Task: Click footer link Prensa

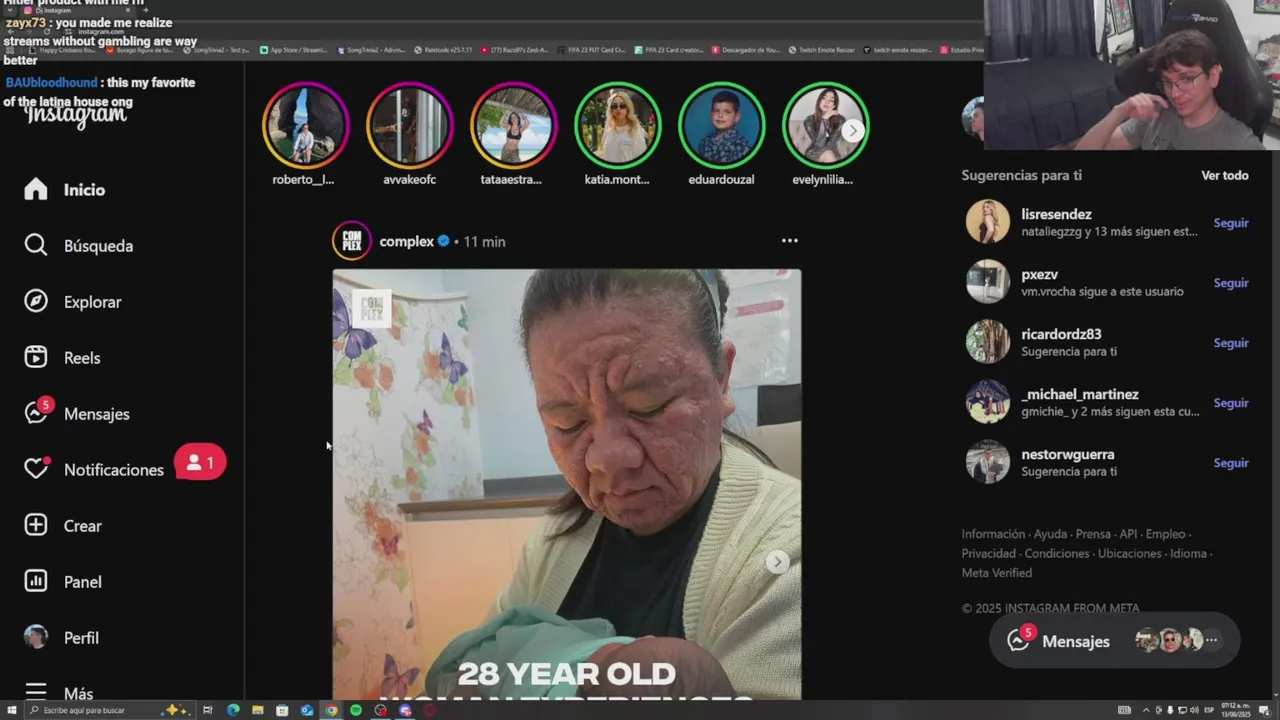Action: pyautogui.click(x=1093, y=534)
